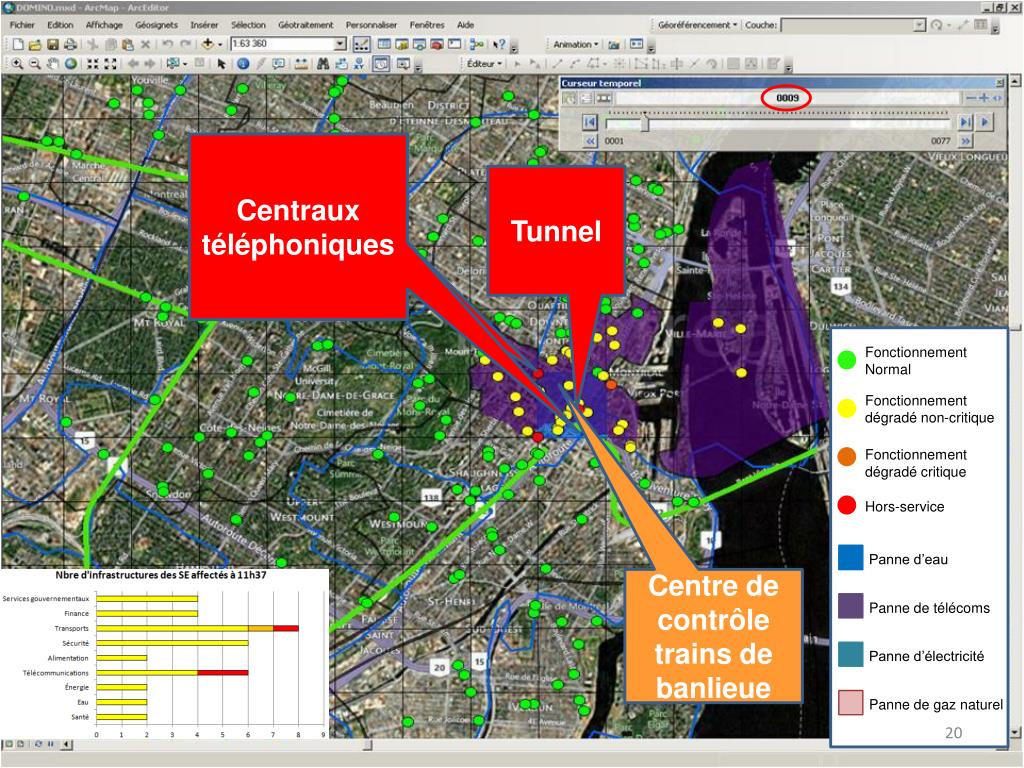
Task: Open the map scale 1:63 360 dropdown
Action: (340, 44)
